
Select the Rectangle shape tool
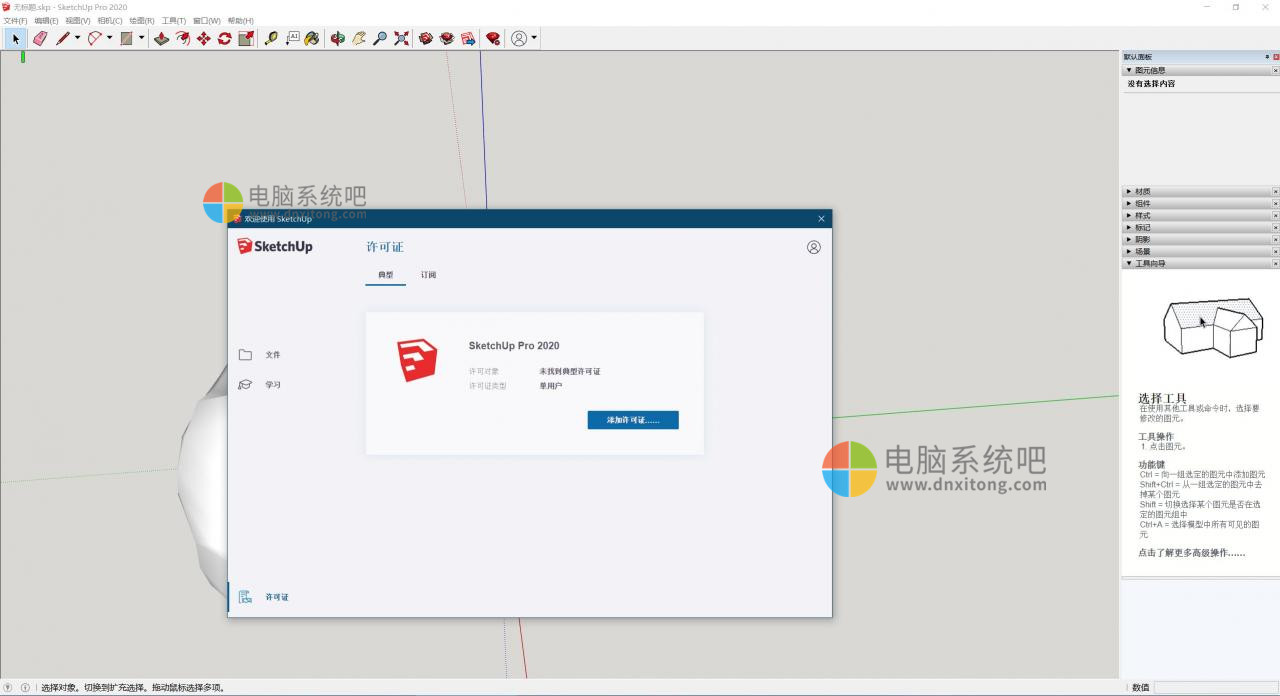127,38
